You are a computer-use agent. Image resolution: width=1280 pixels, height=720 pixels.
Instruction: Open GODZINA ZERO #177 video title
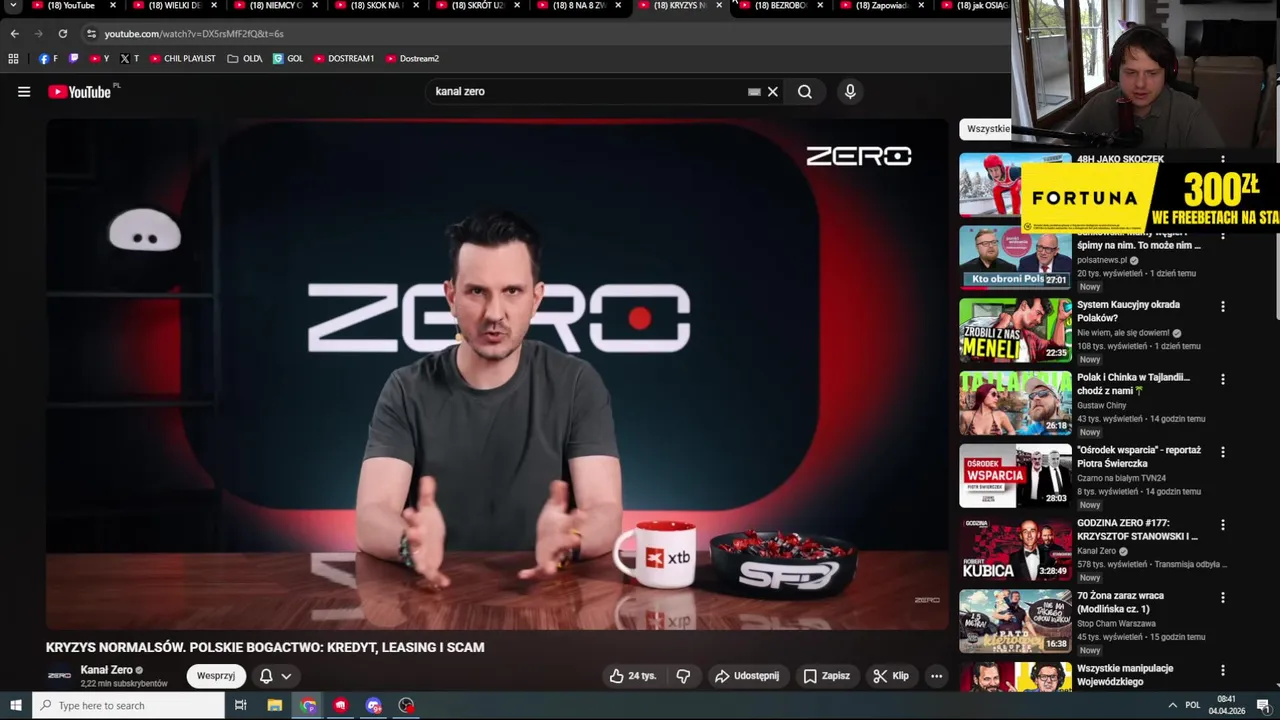click(1137, 530)
